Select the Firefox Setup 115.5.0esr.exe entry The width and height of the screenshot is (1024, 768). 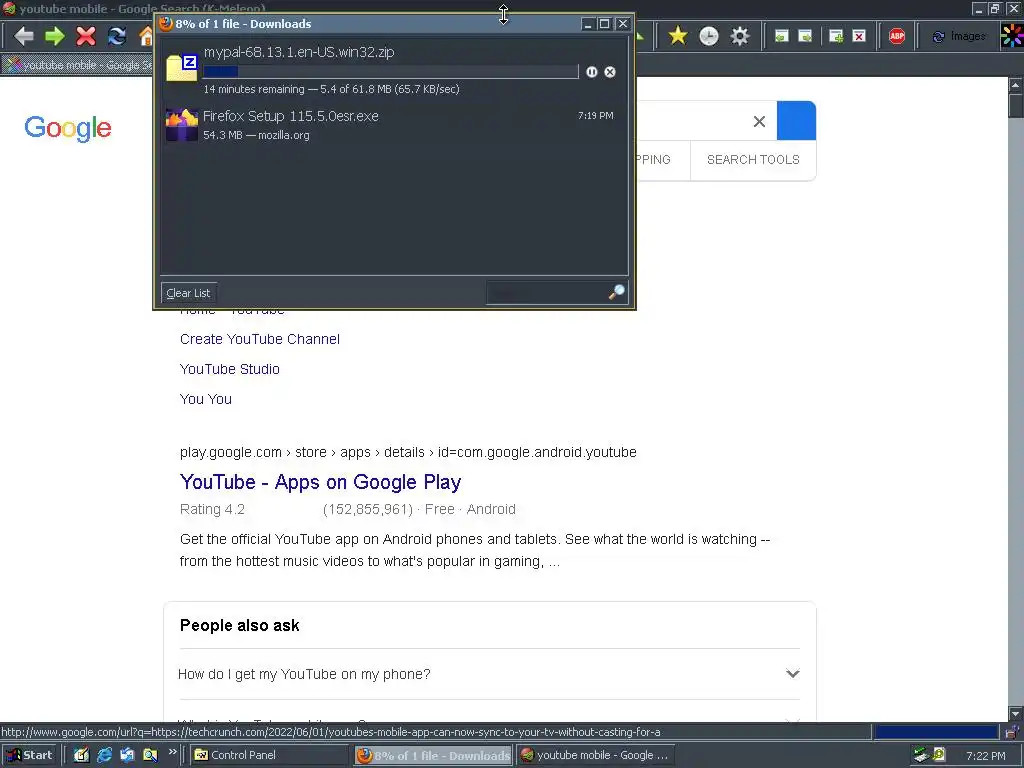point(394,125)
